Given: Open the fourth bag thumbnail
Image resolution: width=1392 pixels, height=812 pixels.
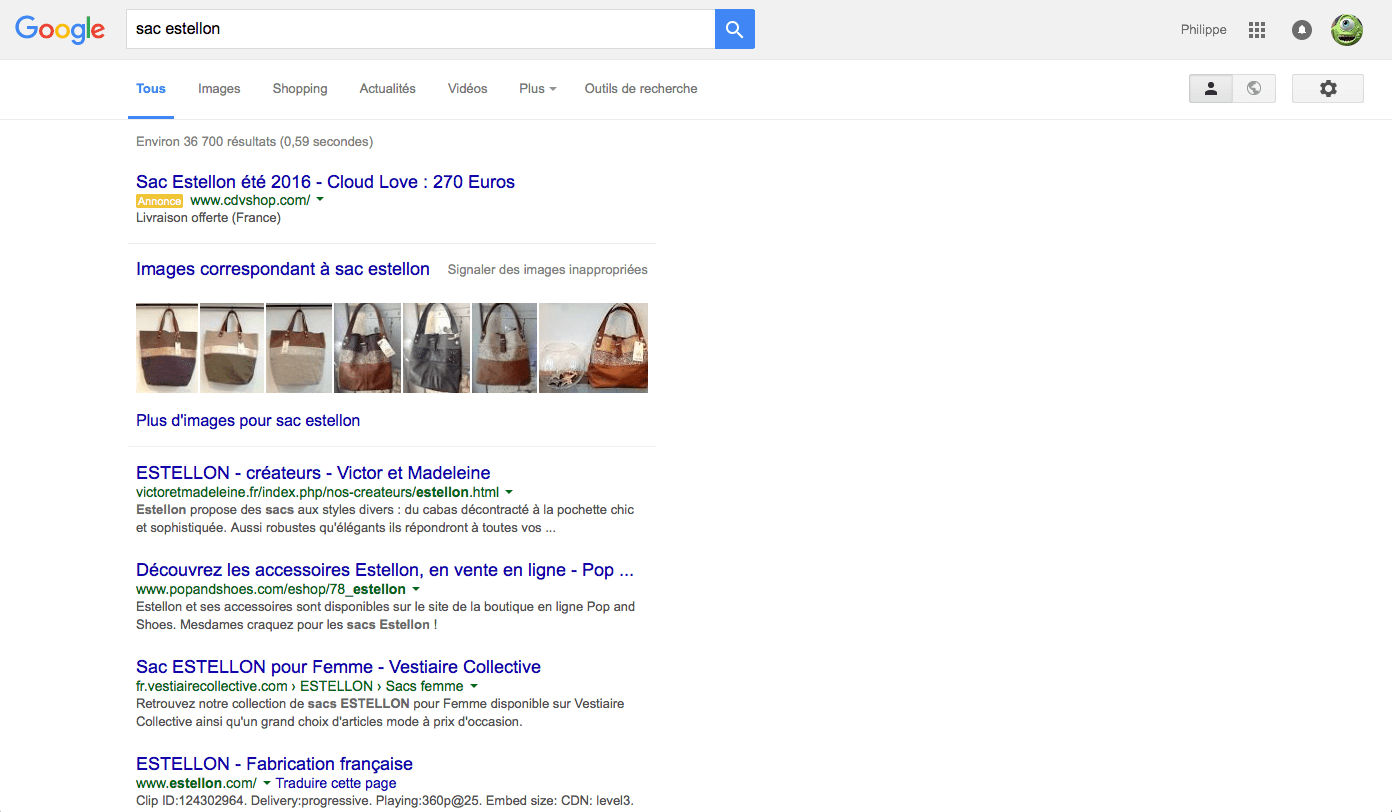Looking at the screenshot, I should coord(367,348).
